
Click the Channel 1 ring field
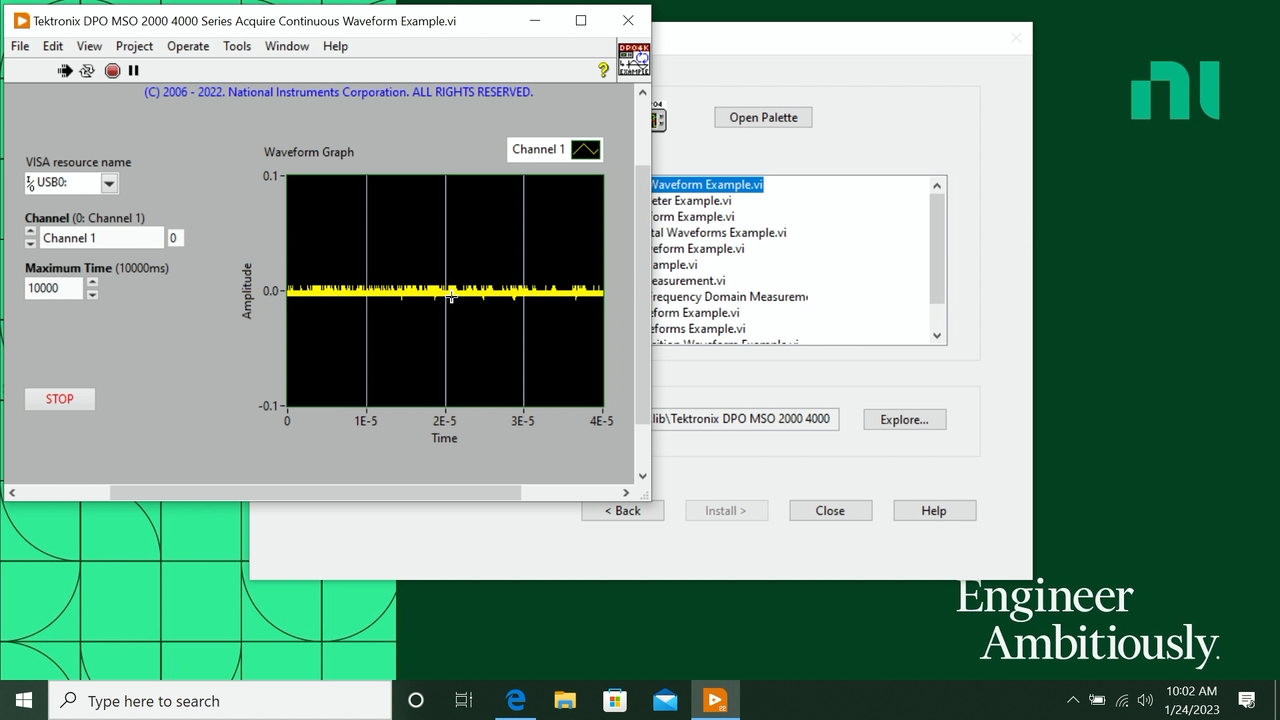click(x=101, y=238)
